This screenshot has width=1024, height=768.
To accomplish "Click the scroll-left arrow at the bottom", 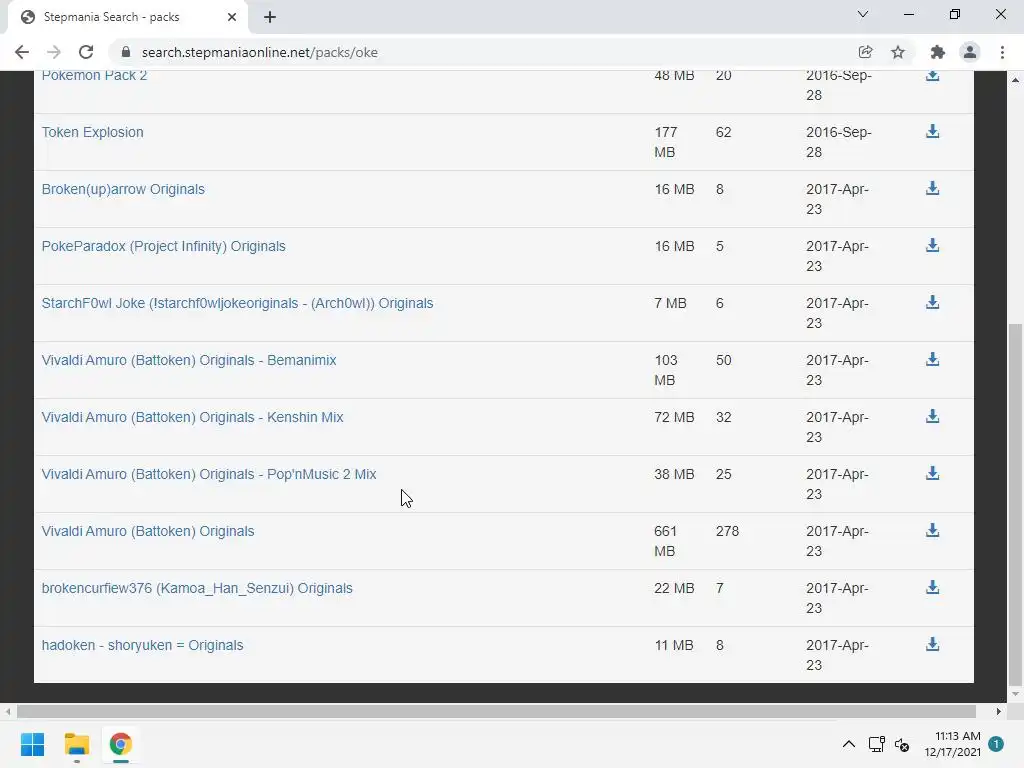I will click(x=8, y=711).
